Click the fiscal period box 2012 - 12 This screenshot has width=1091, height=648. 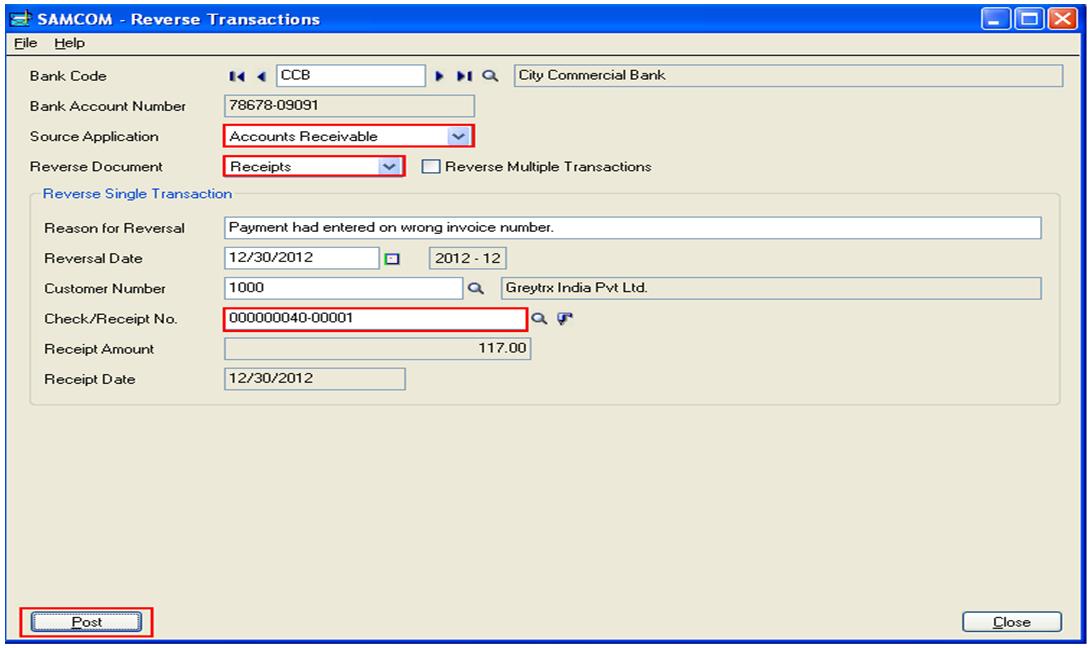click(x=468, y=258)
